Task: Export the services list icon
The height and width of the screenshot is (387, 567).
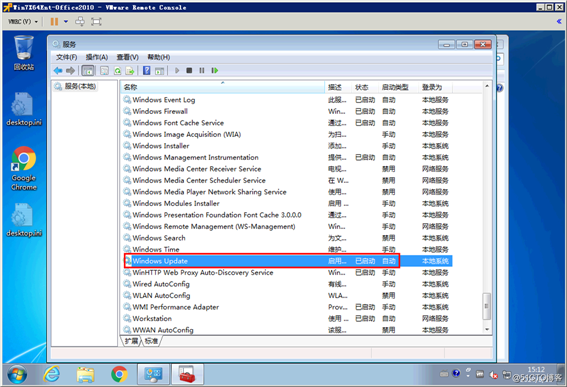Action: click(130, 71)
